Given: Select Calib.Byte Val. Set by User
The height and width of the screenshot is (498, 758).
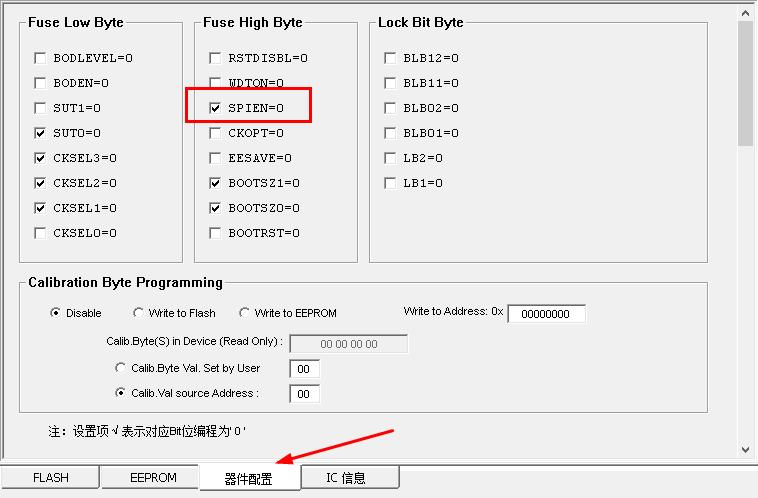Looking at the screenshot, I should coord(122,368).
